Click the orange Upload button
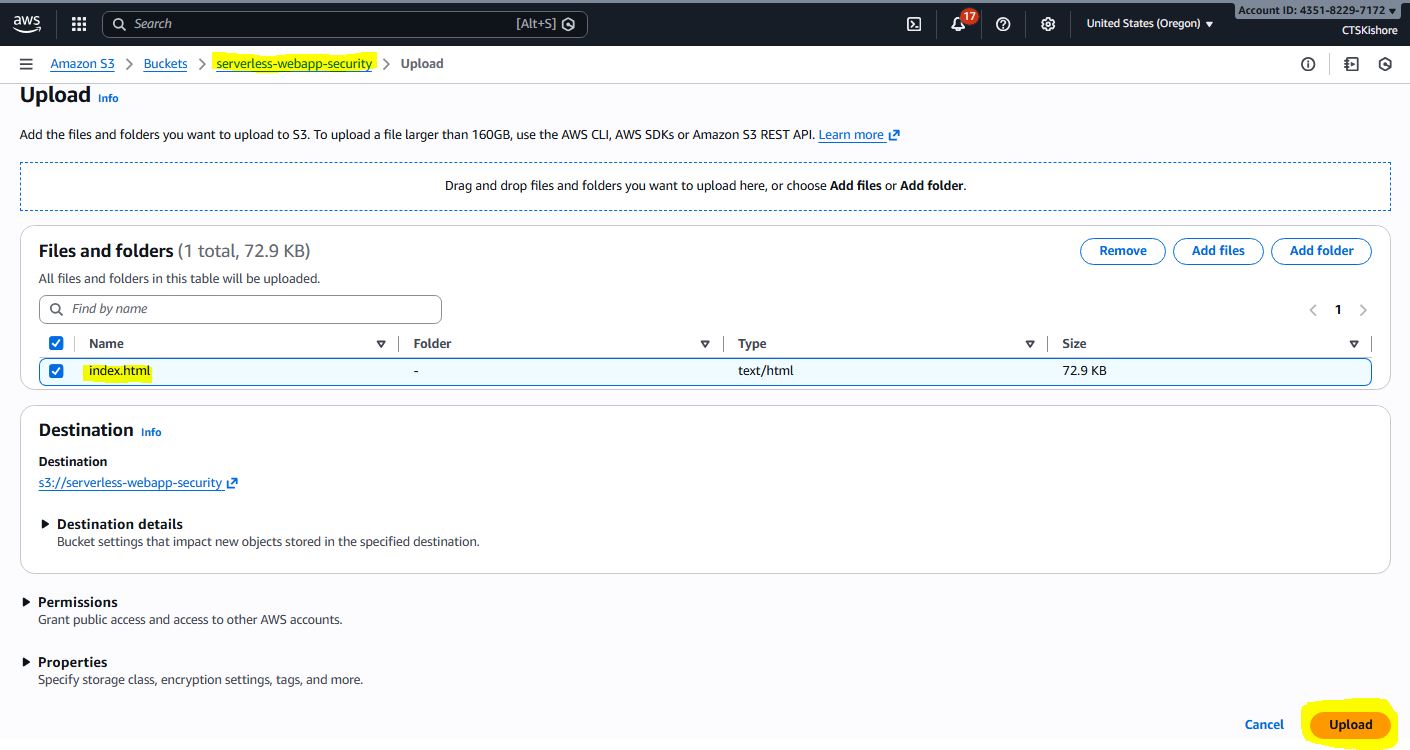 [x=1350, y=725]
